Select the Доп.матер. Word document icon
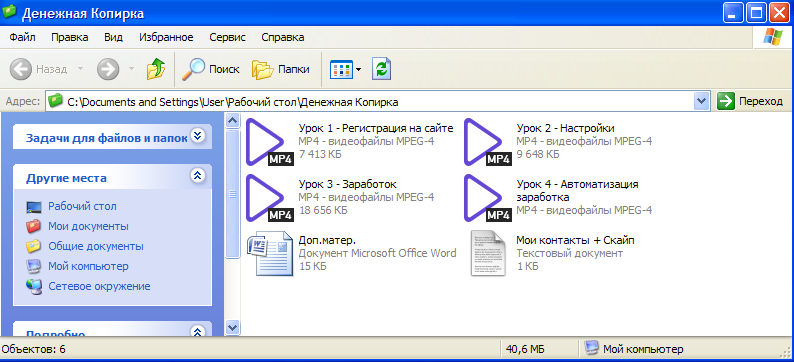Image resolution: width=794 pixels, height=362 pixels. point(270,254)
